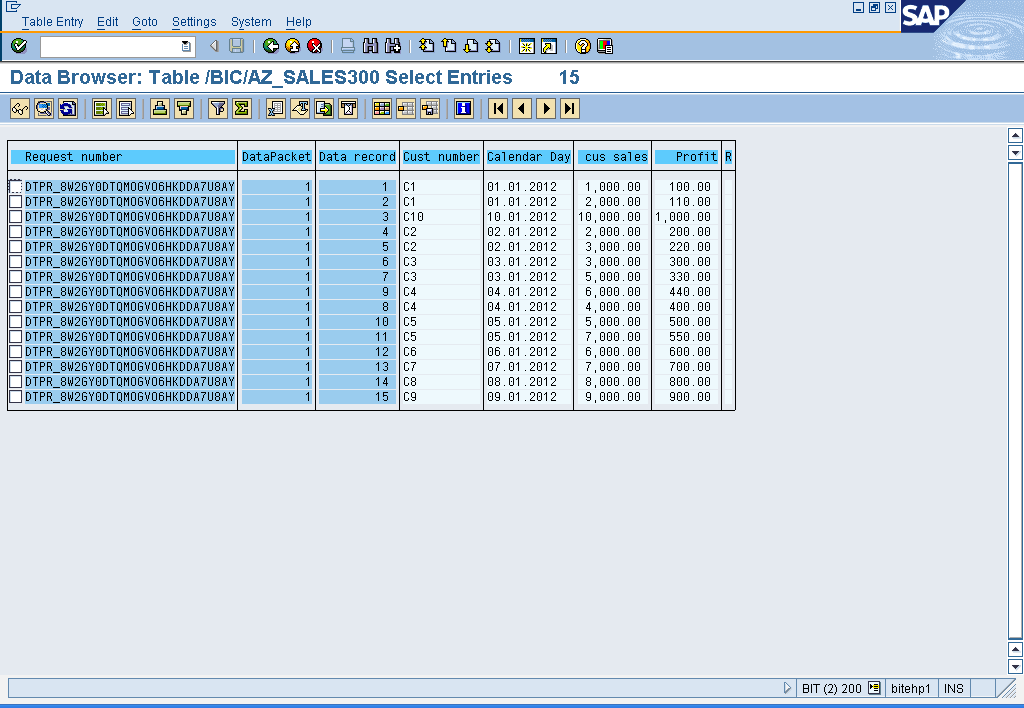Click the green Enter checkmark icon
Viewport: 1024px width, 708px height.
pos(19,46)
